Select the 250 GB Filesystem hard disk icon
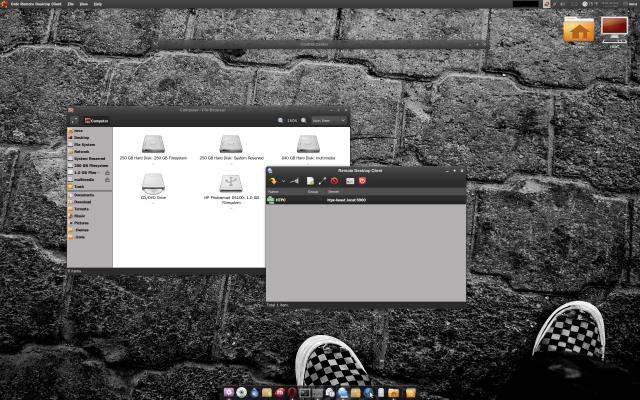Image resolution: width=640 pixels, height=400 pixels. (153, 144)
